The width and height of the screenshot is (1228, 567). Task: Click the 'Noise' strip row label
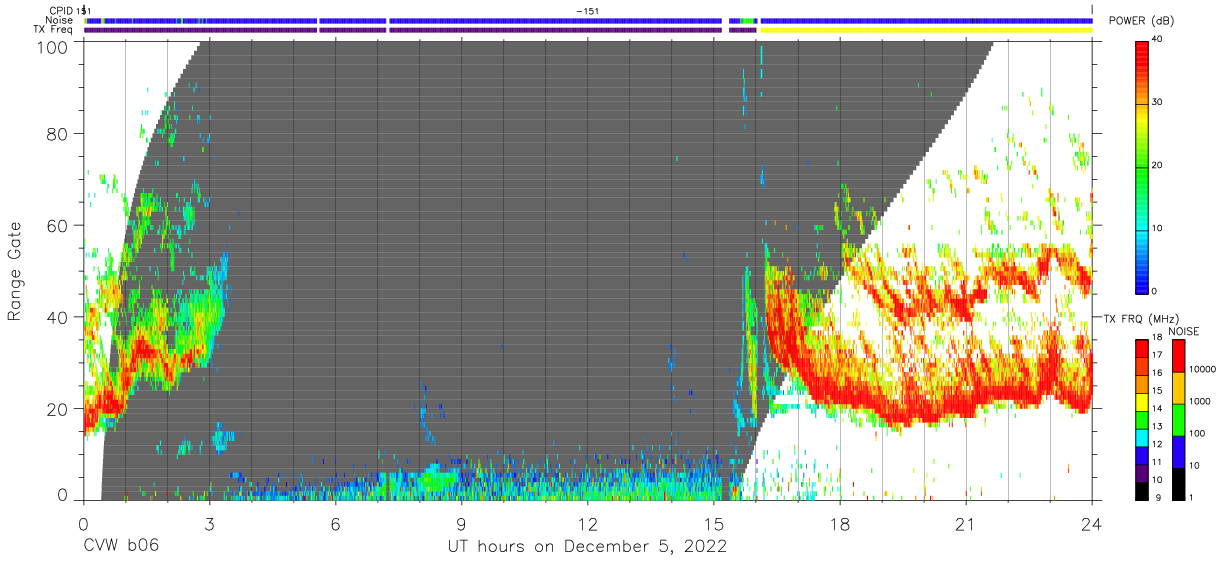[58, 20]
